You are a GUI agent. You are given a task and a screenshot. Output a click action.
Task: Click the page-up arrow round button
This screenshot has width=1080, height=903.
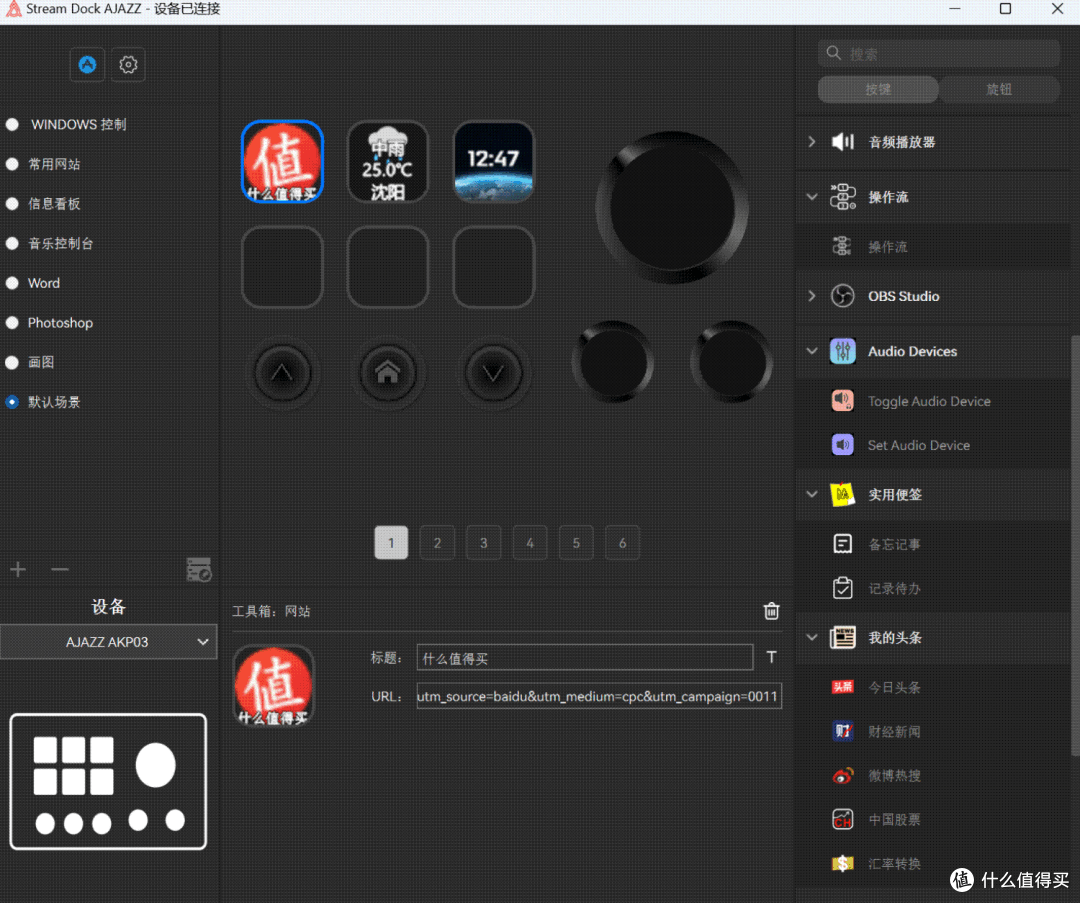tap(282, 373)
